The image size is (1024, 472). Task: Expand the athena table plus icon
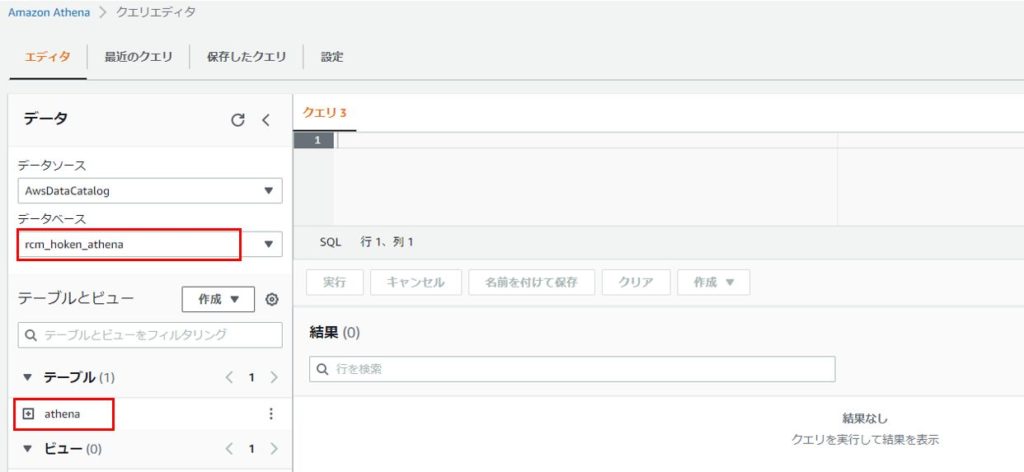[27, 414]
